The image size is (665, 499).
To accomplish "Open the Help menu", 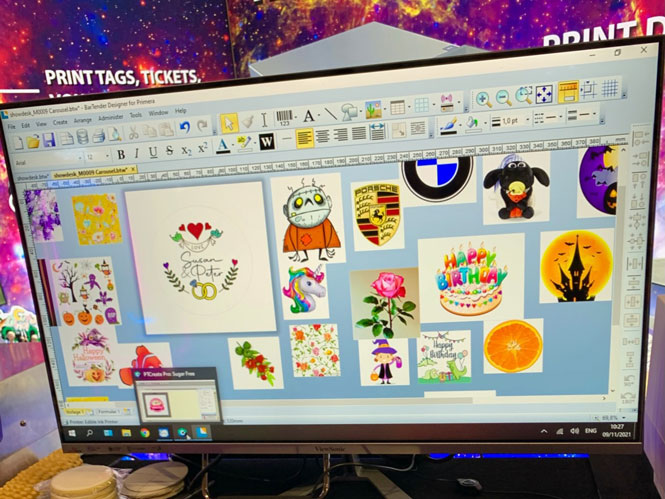I will click(181, 111).
